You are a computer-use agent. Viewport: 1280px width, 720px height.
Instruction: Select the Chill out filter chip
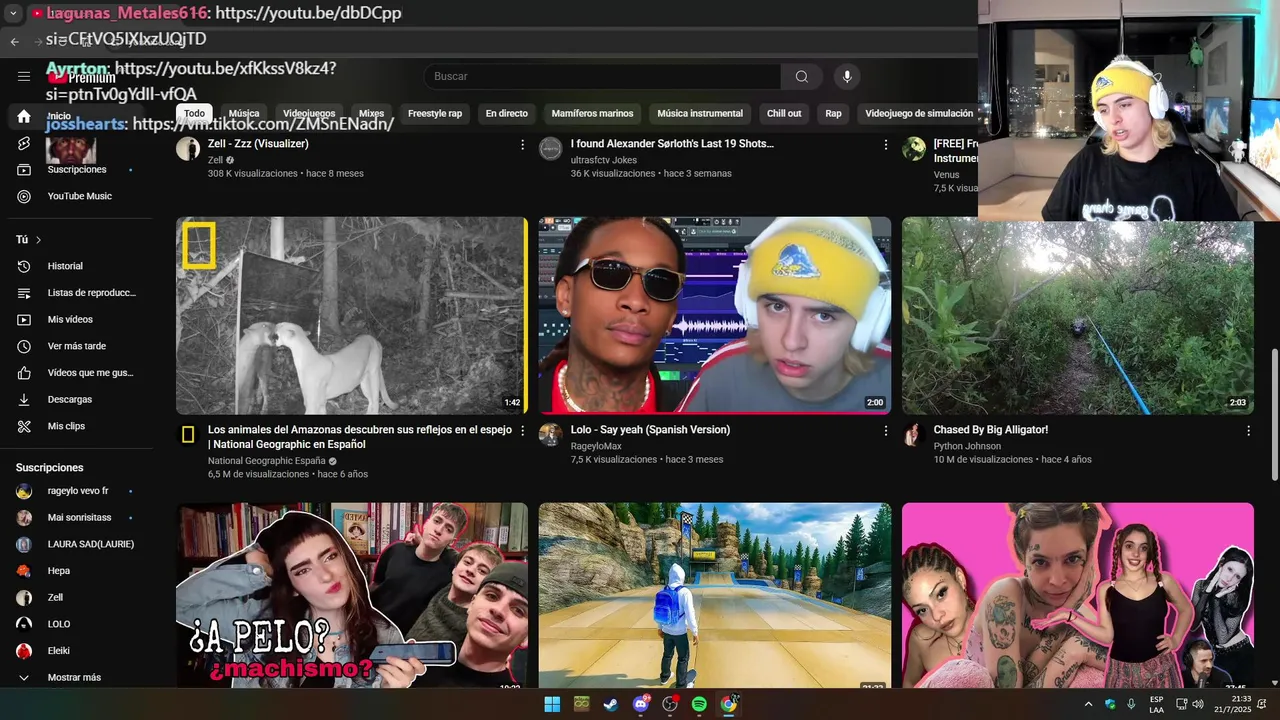pos(784,113)
